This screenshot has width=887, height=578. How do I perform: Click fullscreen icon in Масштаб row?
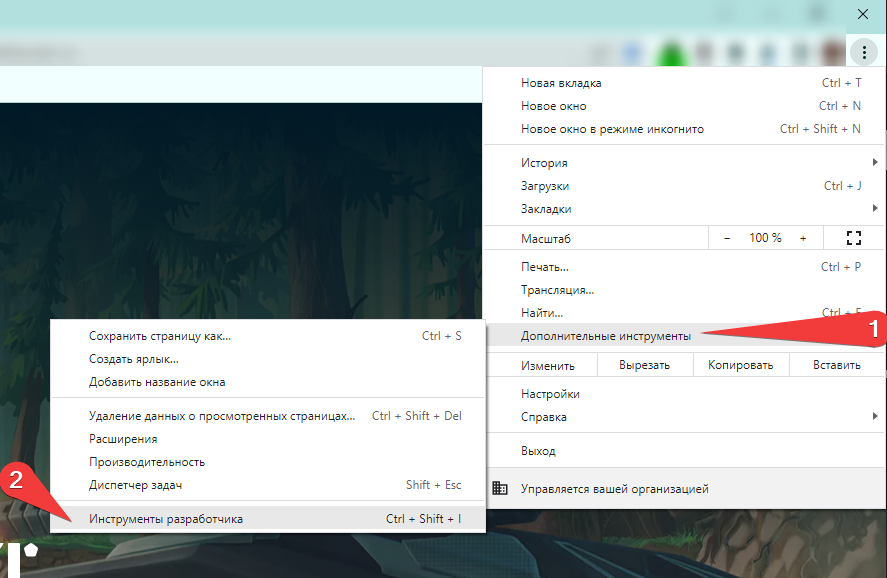coord(854,238)
